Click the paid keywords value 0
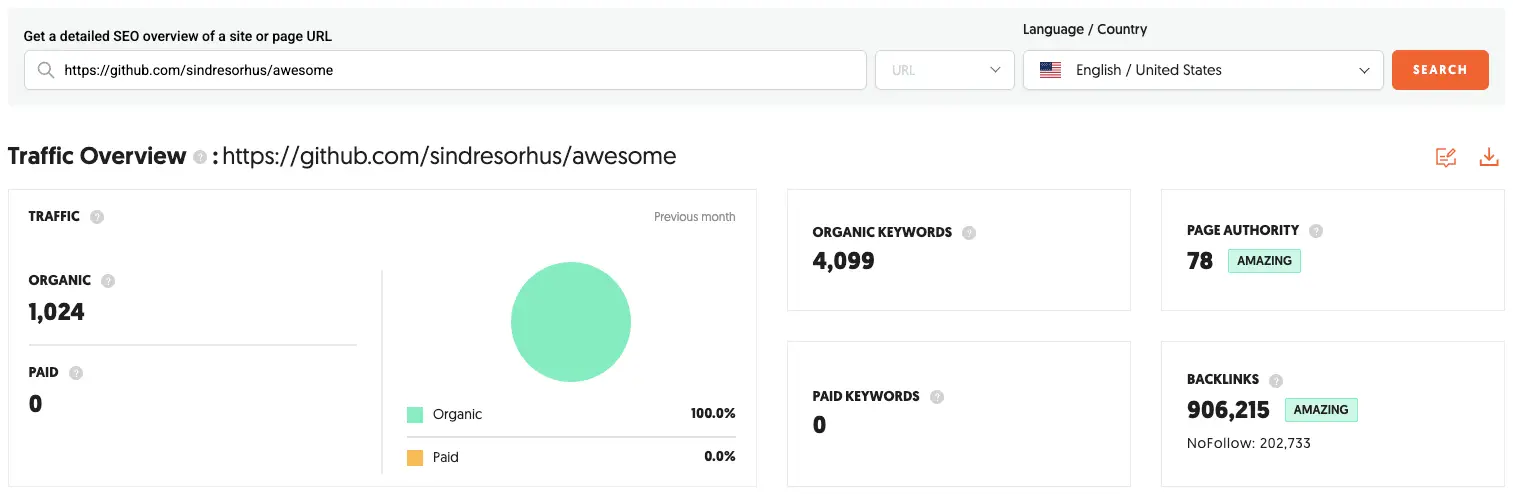 [x=819, y=425]
